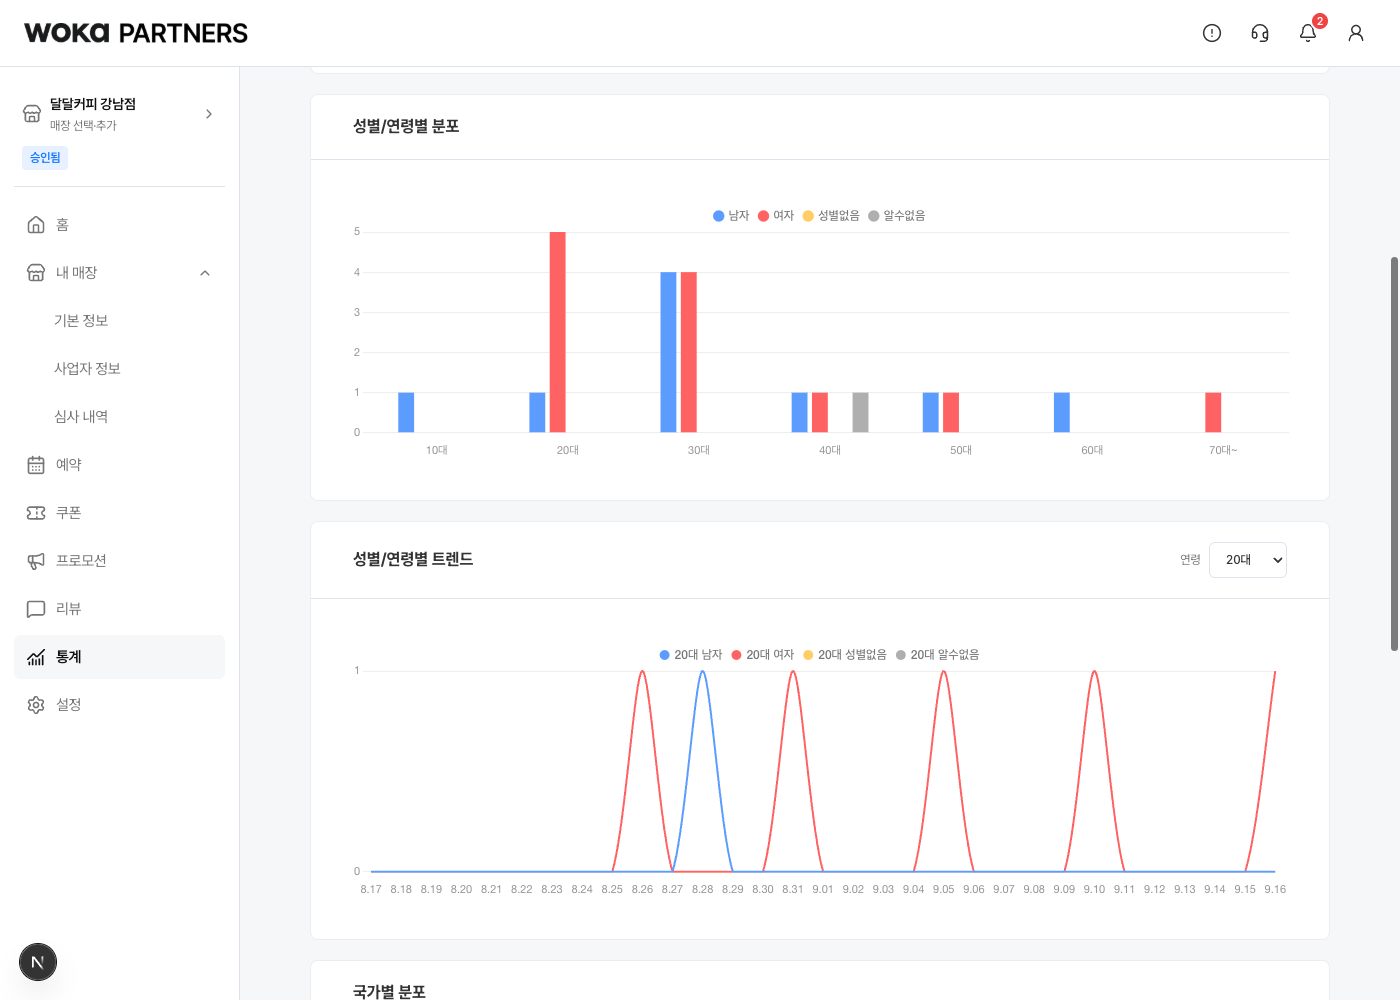Click the home icon in sidebar
1400x1000 pixels.
point(36,225)
